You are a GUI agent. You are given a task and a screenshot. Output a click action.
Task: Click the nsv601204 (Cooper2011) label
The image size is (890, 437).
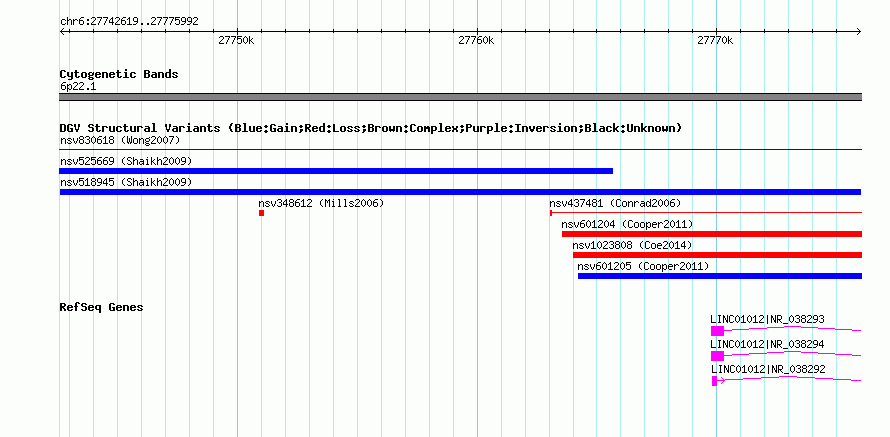click(x=627, y=224)
